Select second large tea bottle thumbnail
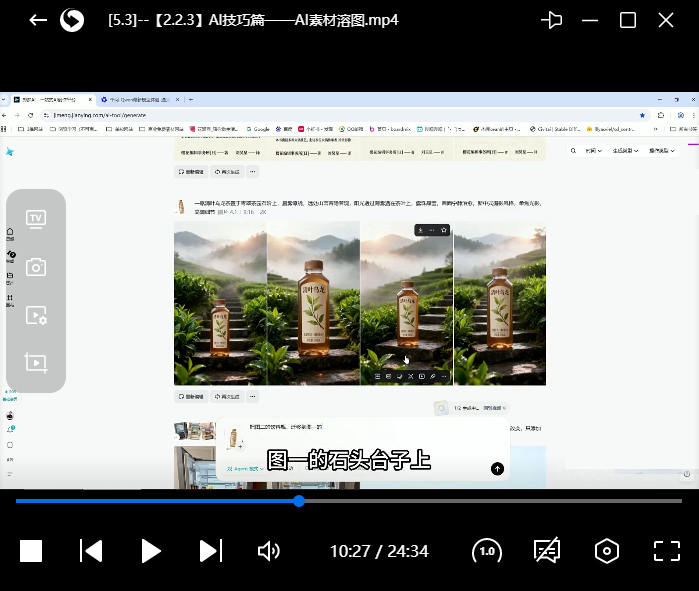The height and width of the screenshot is (591, 699). pos(313,303)
